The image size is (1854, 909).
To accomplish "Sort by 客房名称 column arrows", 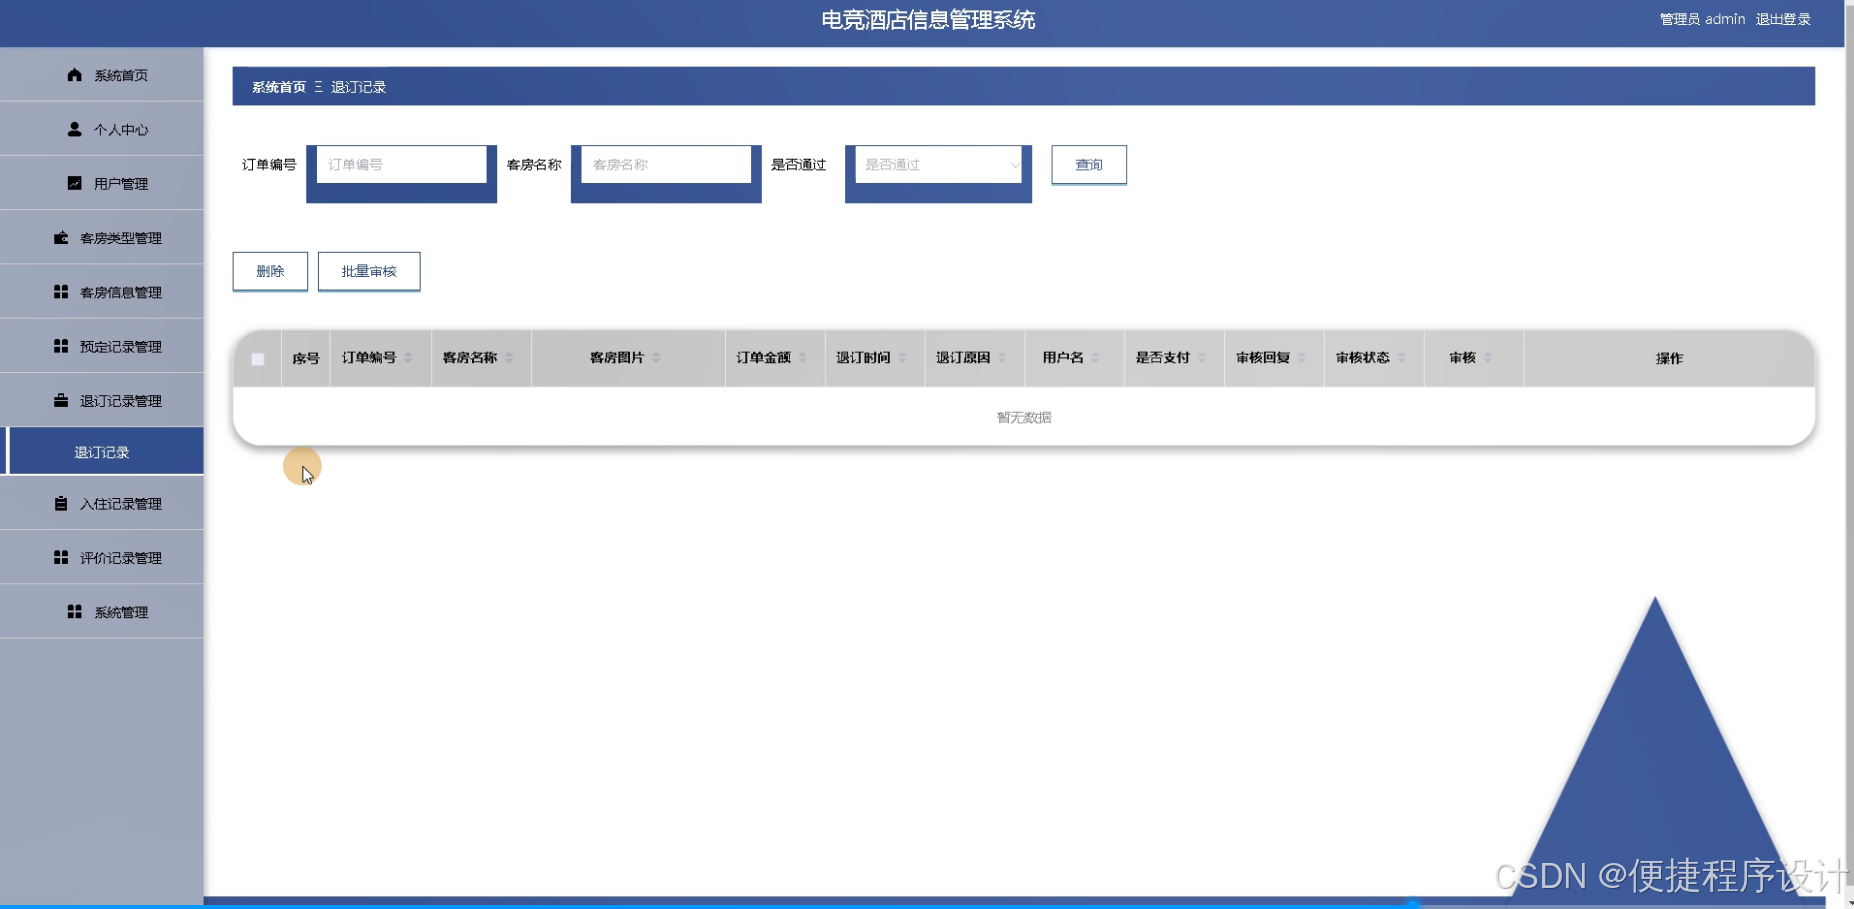I will (x=509, y=358).
